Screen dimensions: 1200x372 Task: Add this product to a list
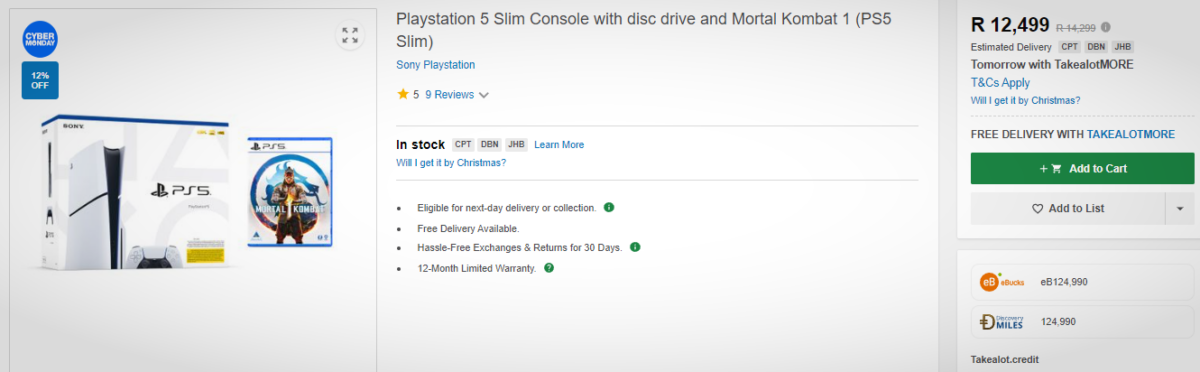click(1068, 209)
